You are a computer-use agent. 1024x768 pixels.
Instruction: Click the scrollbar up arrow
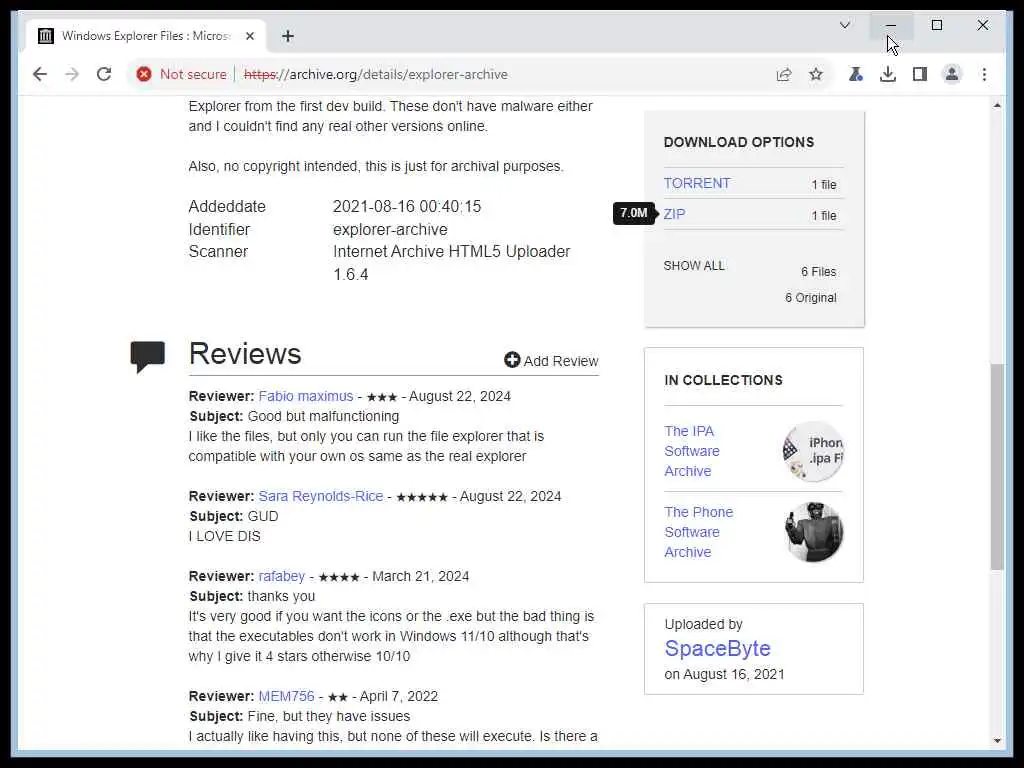(997, 105)
